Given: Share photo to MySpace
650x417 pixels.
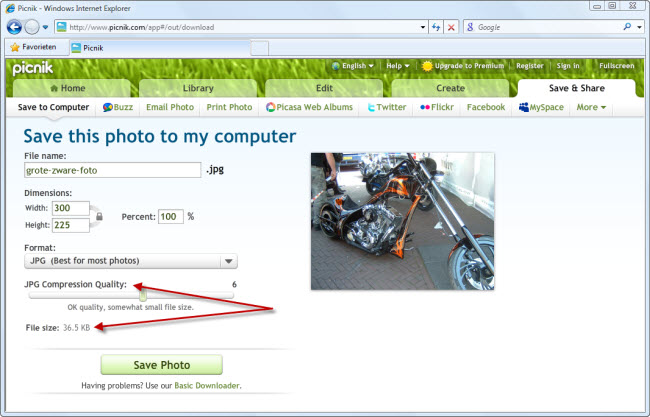Looking at the screenshot, I should (541, 107).
